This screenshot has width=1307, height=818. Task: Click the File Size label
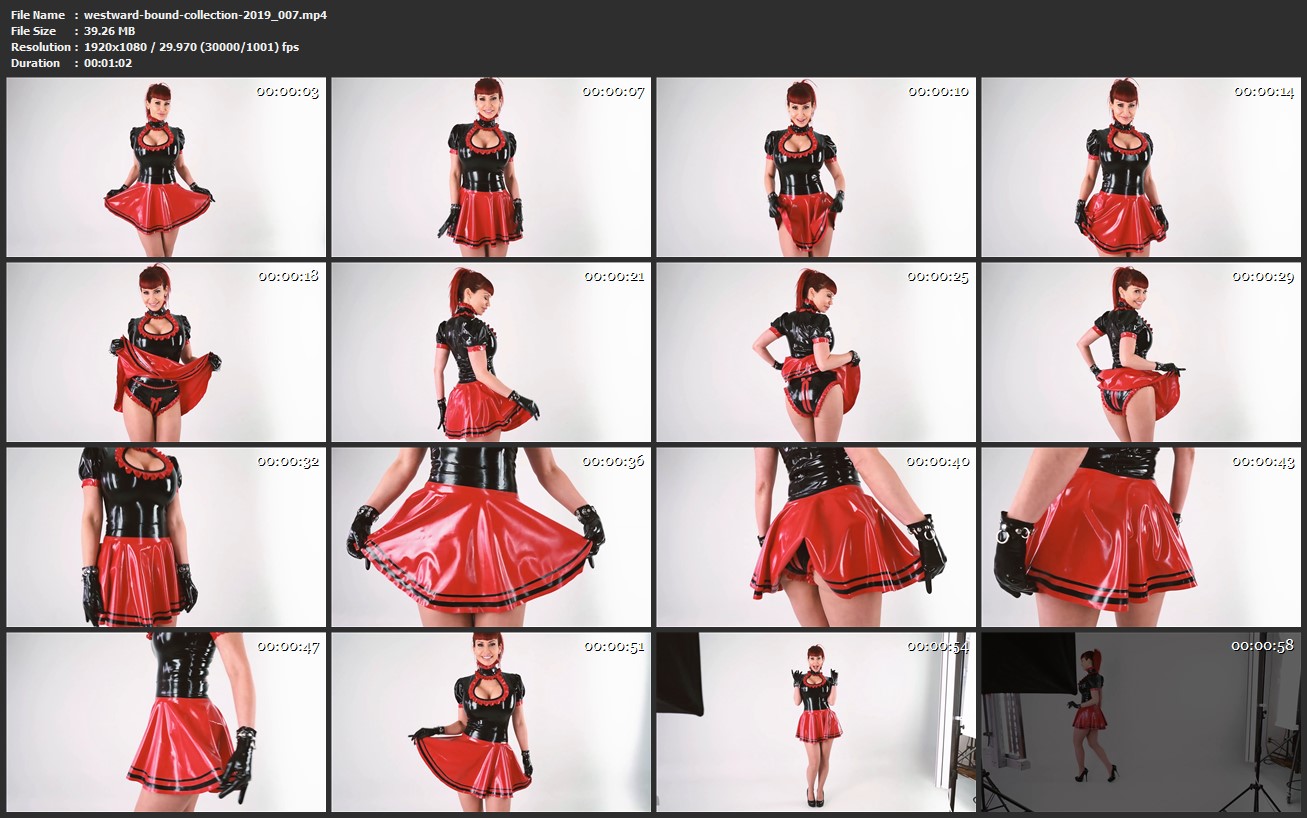click(34, 31)
